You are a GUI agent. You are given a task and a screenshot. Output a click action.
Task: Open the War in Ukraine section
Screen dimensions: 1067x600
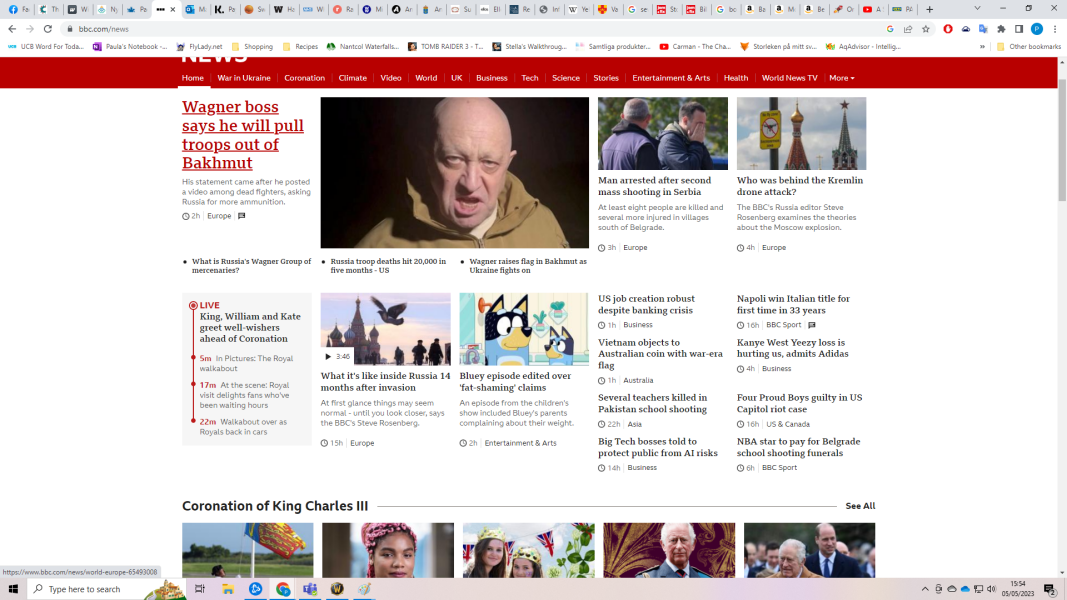tap(244, 78)
